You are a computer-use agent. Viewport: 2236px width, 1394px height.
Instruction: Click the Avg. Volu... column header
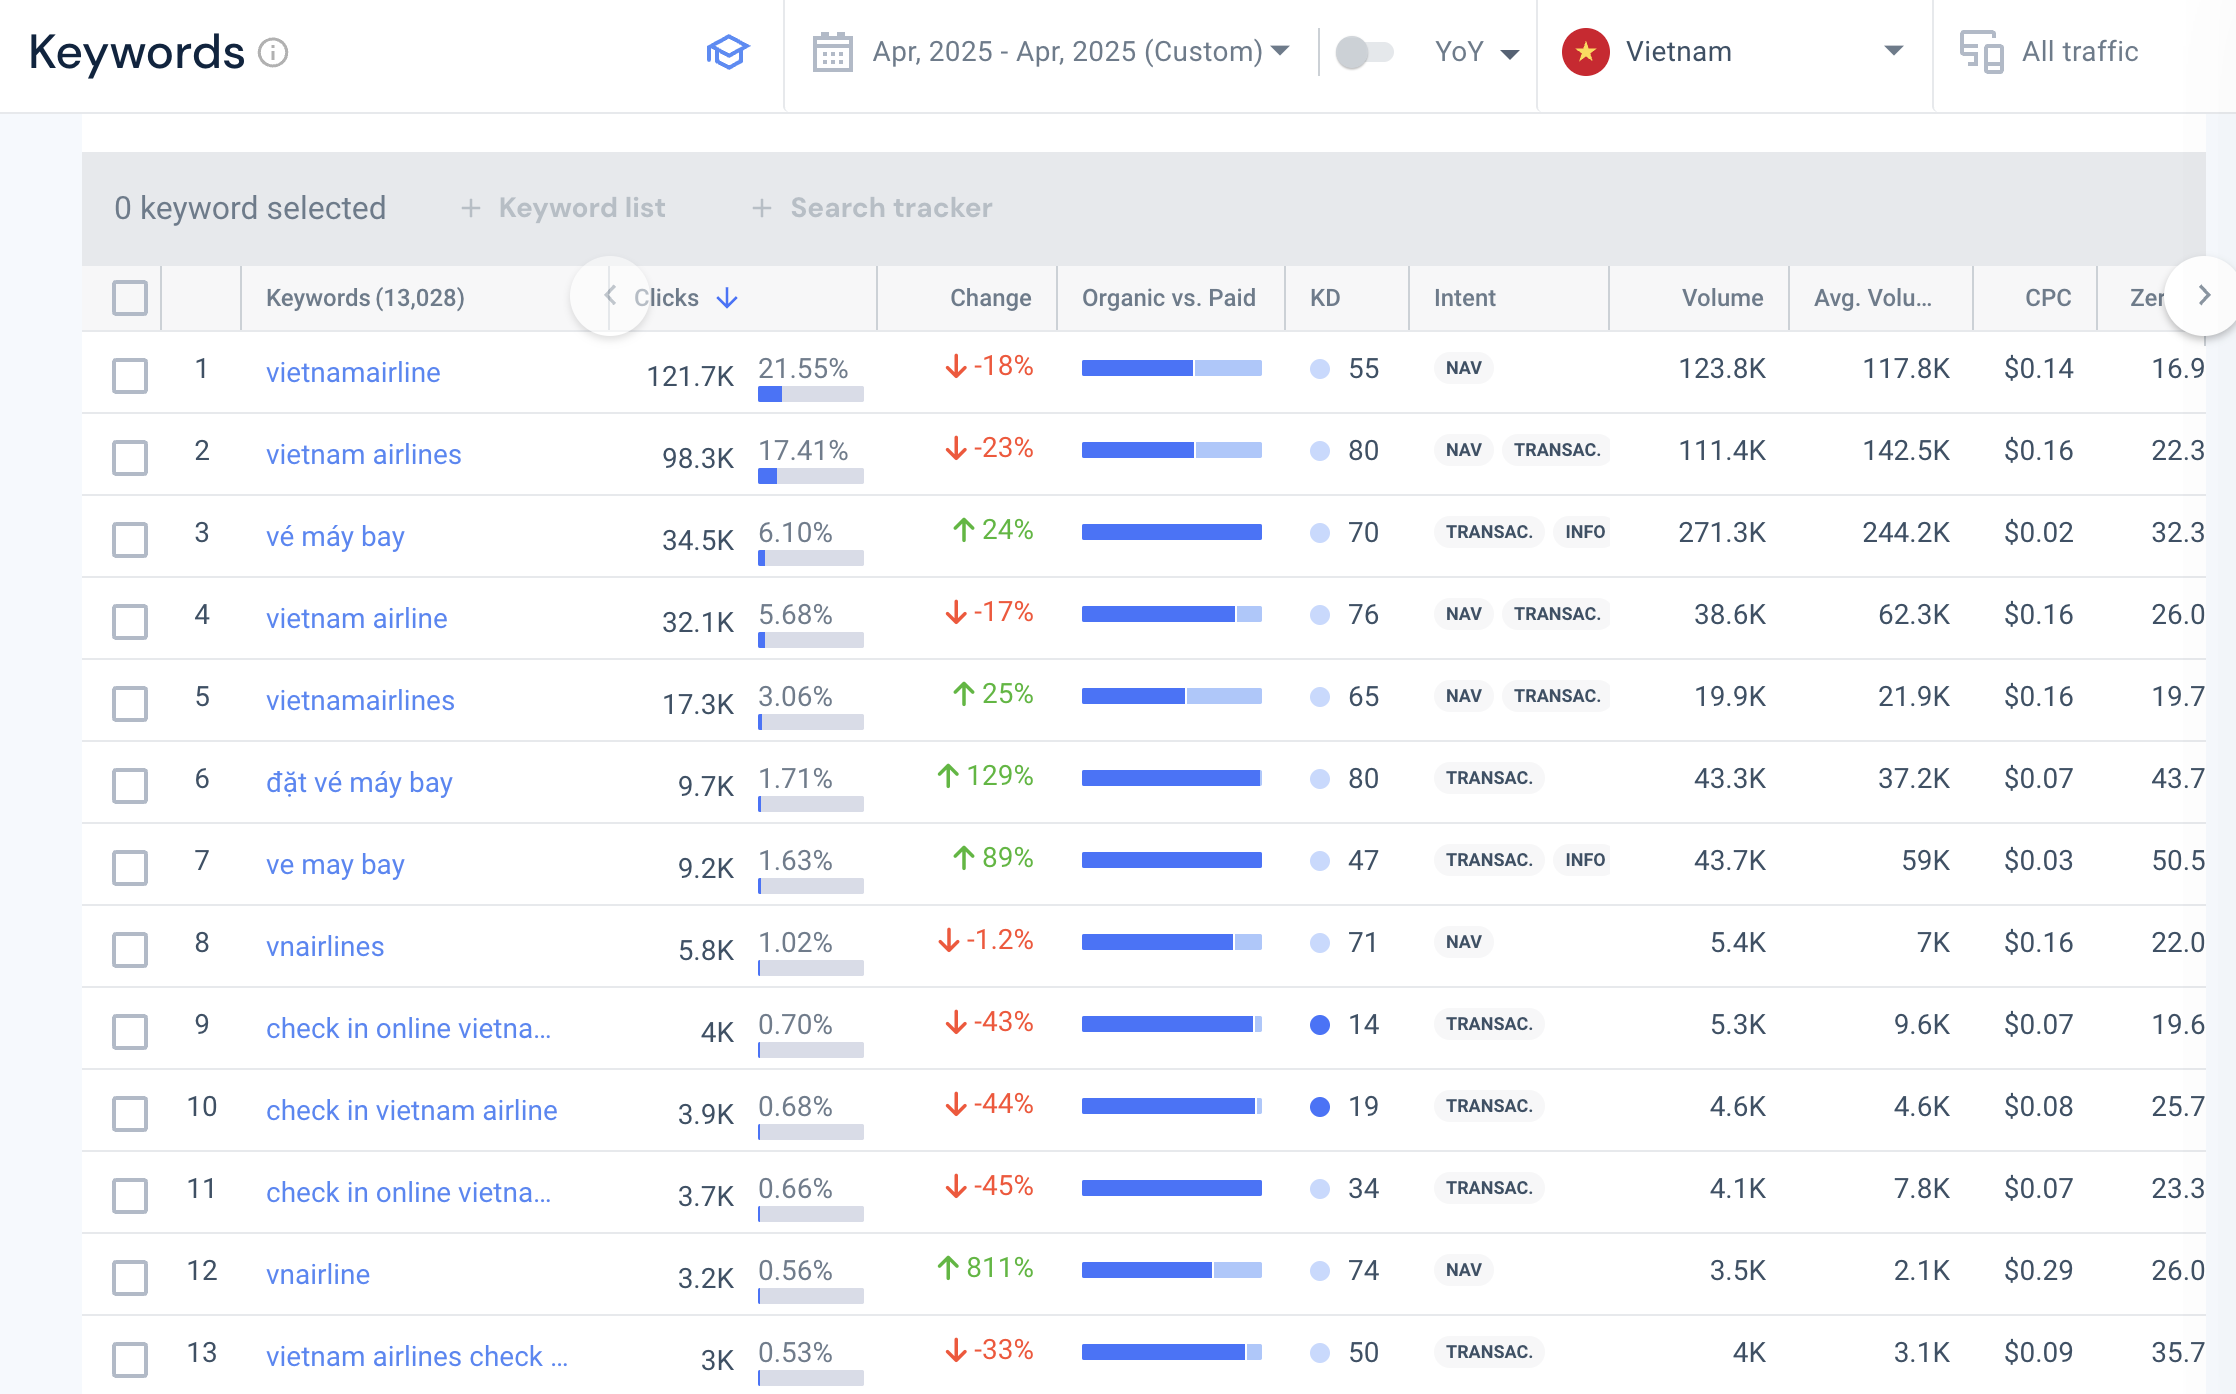coord(1872,298)
